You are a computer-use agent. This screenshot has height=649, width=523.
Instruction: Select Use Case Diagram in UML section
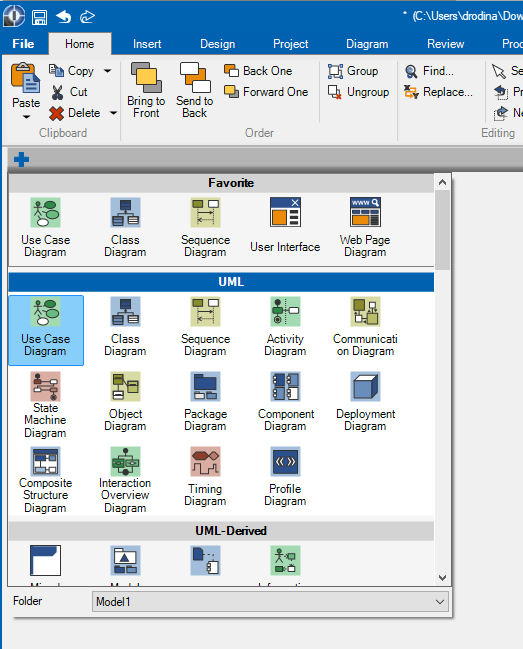[46, 330]
